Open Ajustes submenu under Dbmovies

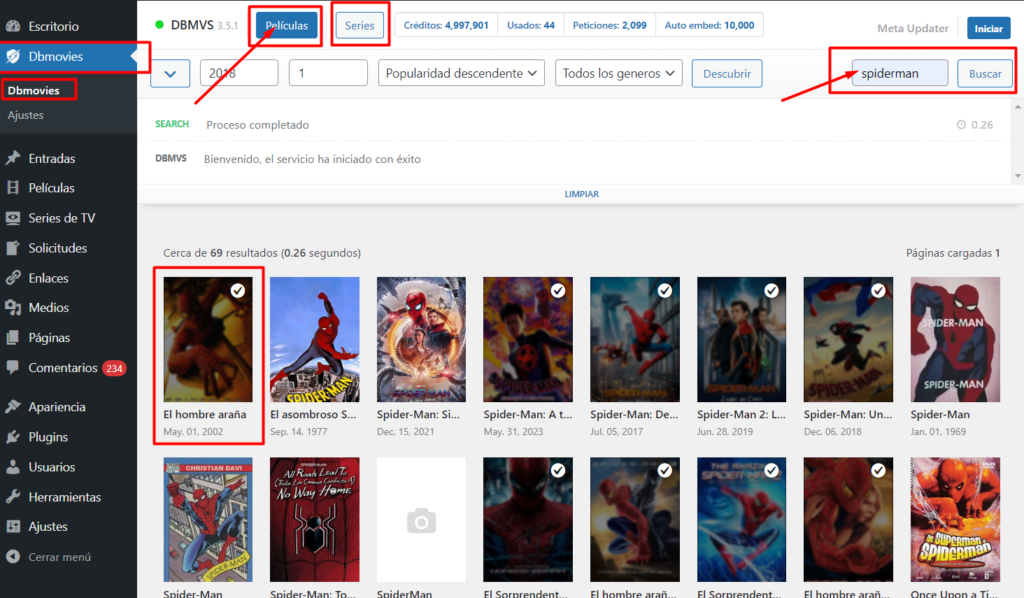25,115
